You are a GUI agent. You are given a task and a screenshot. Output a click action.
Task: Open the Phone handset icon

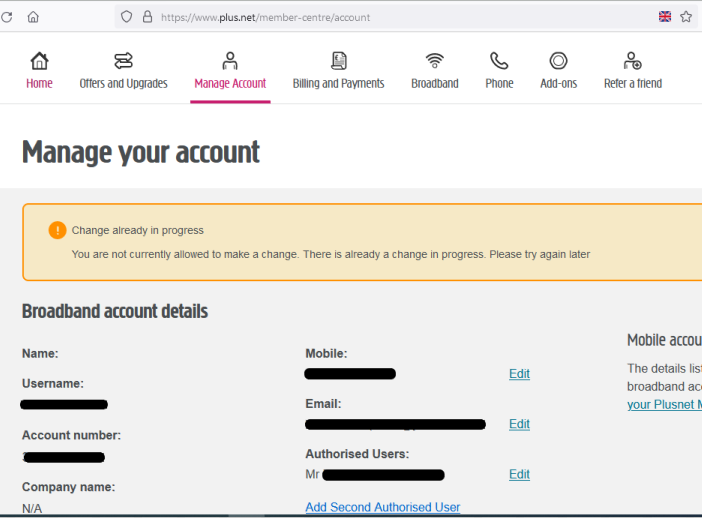(x=499, y=61)
